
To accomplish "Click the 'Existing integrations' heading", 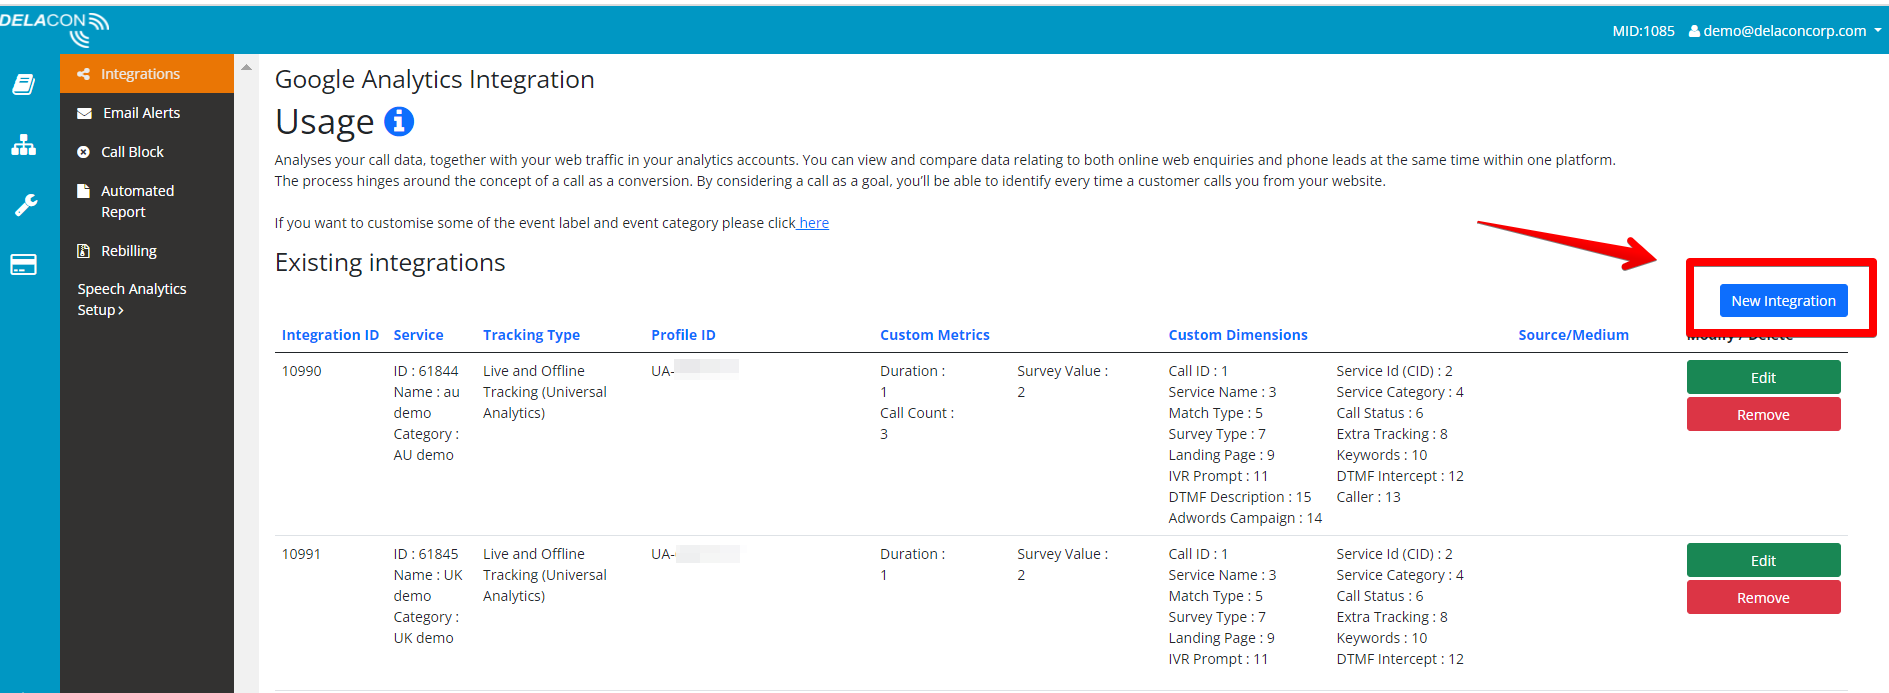I will click(x=390, y=262).
